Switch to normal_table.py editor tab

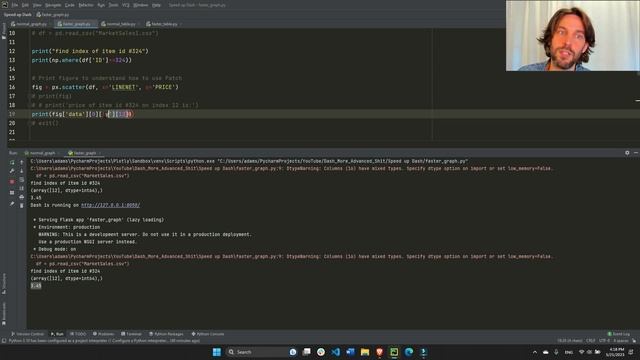click(x=120, y=24)
